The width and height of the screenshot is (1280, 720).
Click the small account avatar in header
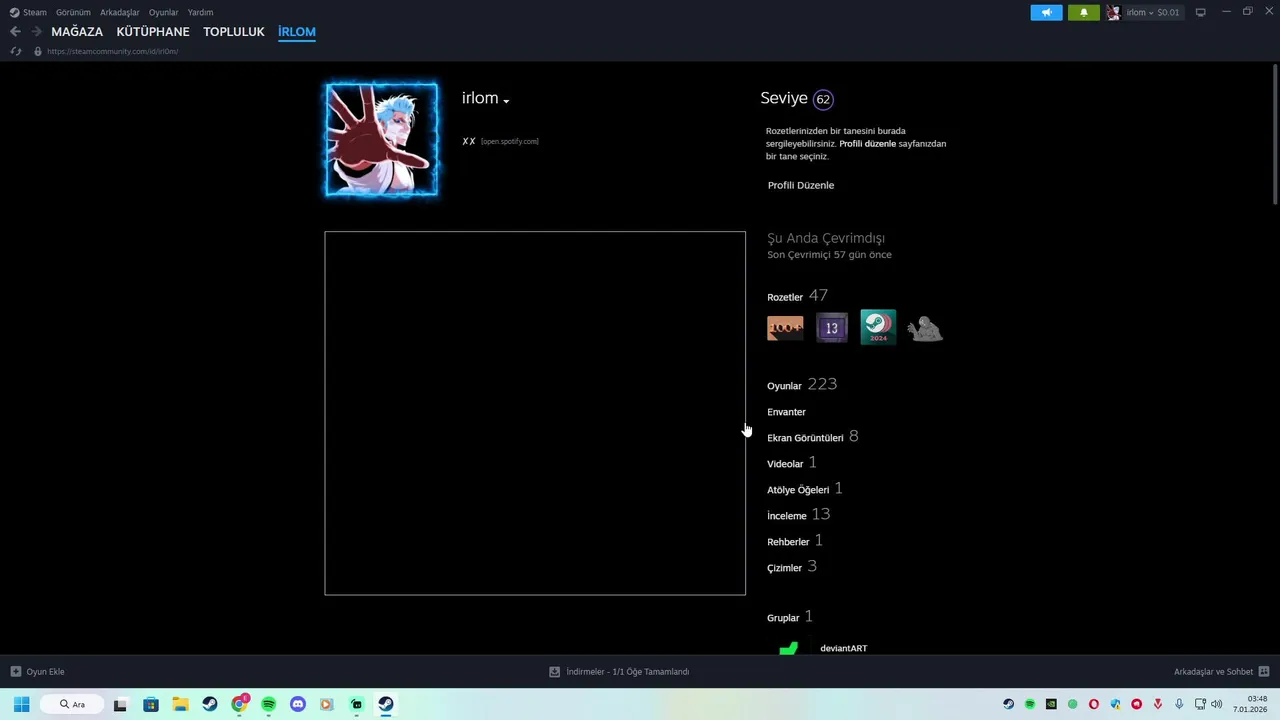1113,12
